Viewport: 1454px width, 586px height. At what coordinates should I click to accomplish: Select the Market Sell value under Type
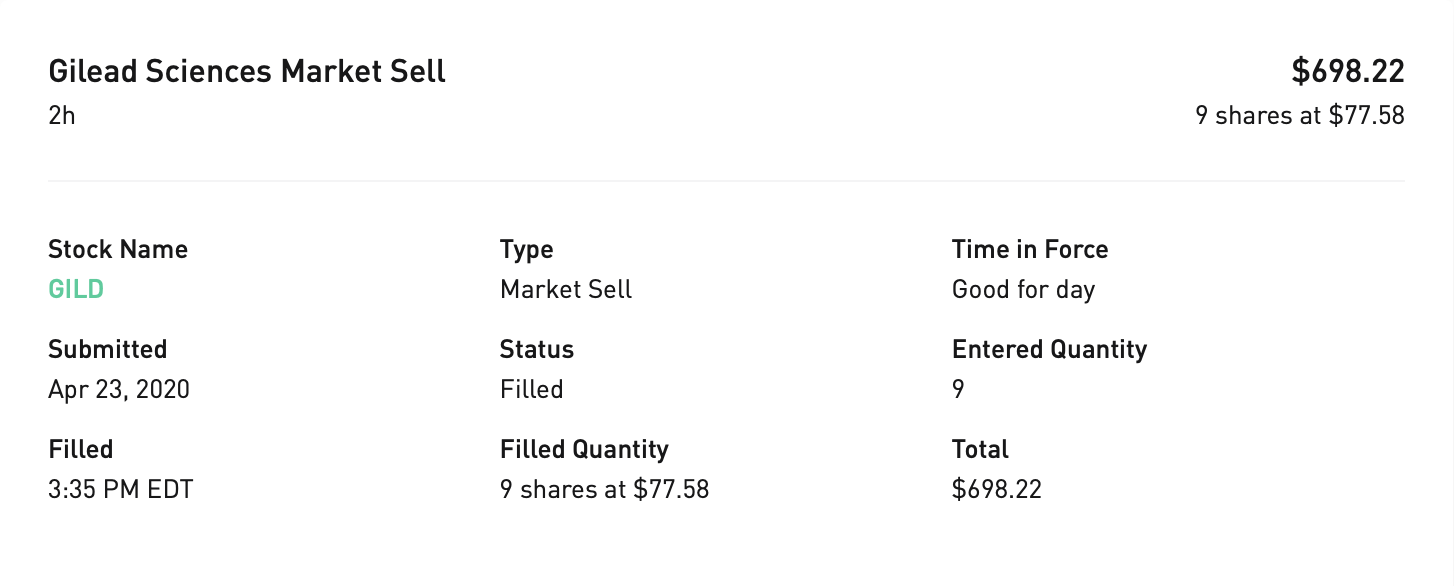coord(566,290)
